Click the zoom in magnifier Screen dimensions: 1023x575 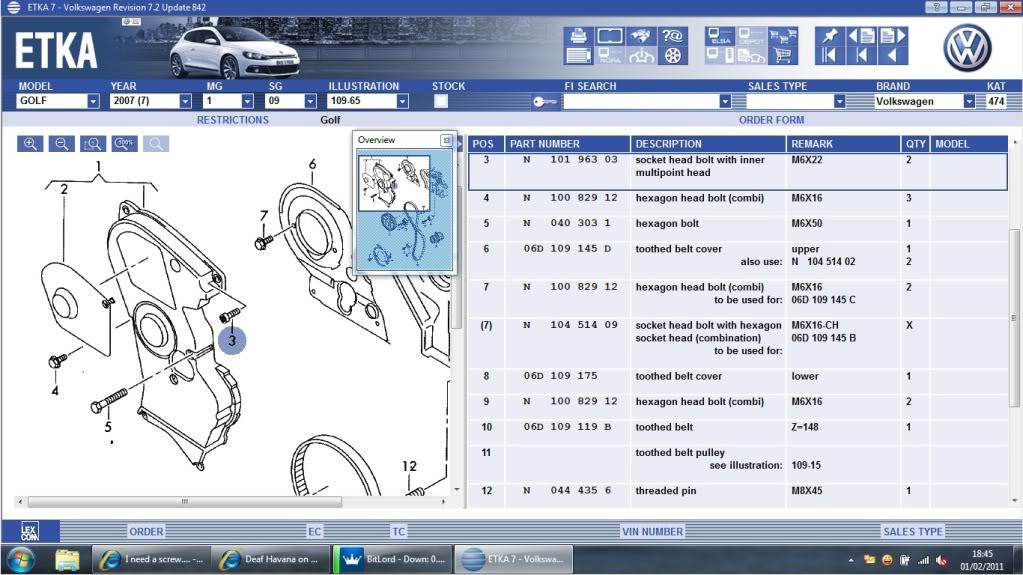pyautogui.click(x=30, y=144)
